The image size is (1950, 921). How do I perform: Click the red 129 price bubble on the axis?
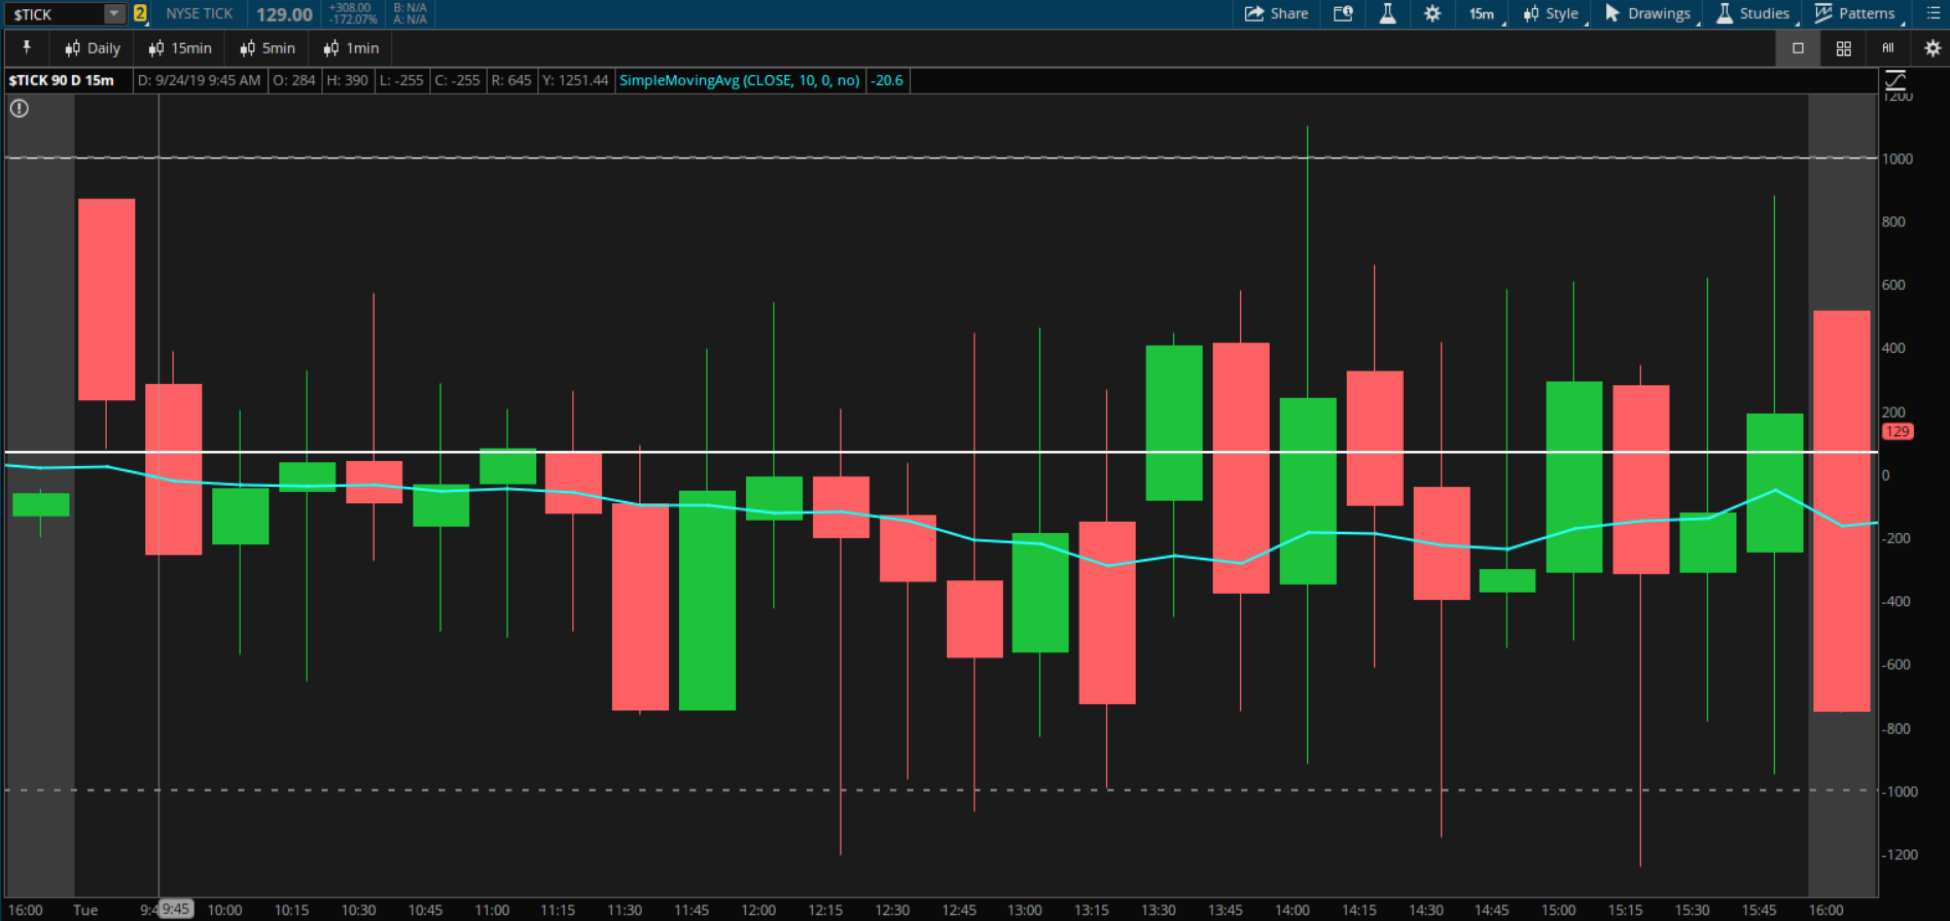(1898, 431)
